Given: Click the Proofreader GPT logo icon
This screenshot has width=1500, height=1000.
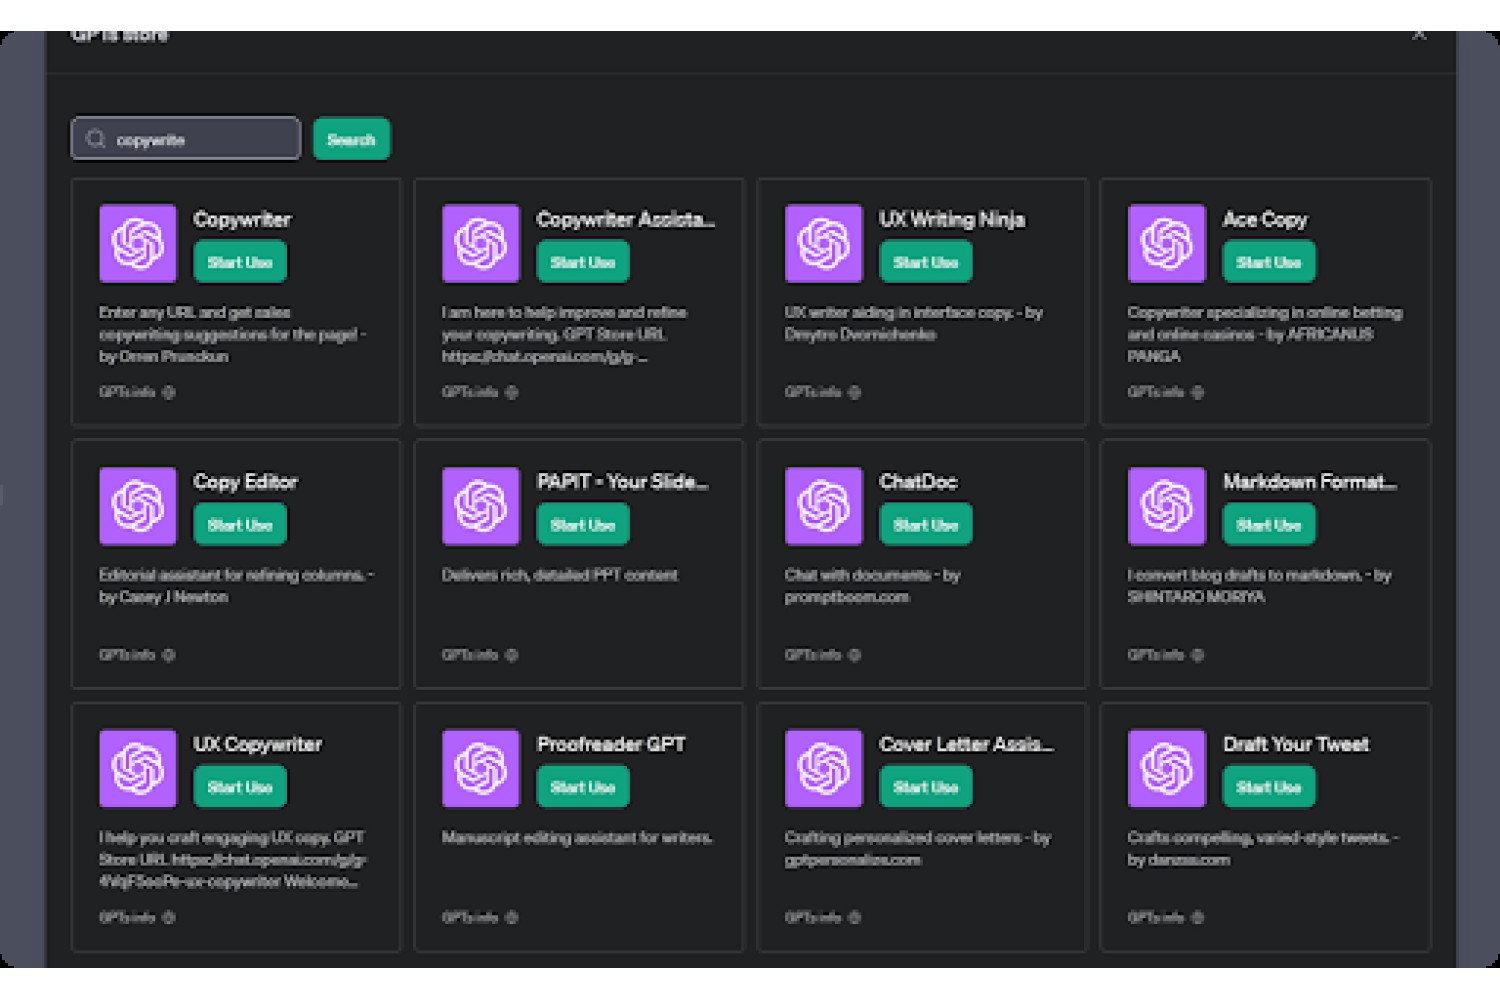Looking at the screenshot, I should (481, 768).
